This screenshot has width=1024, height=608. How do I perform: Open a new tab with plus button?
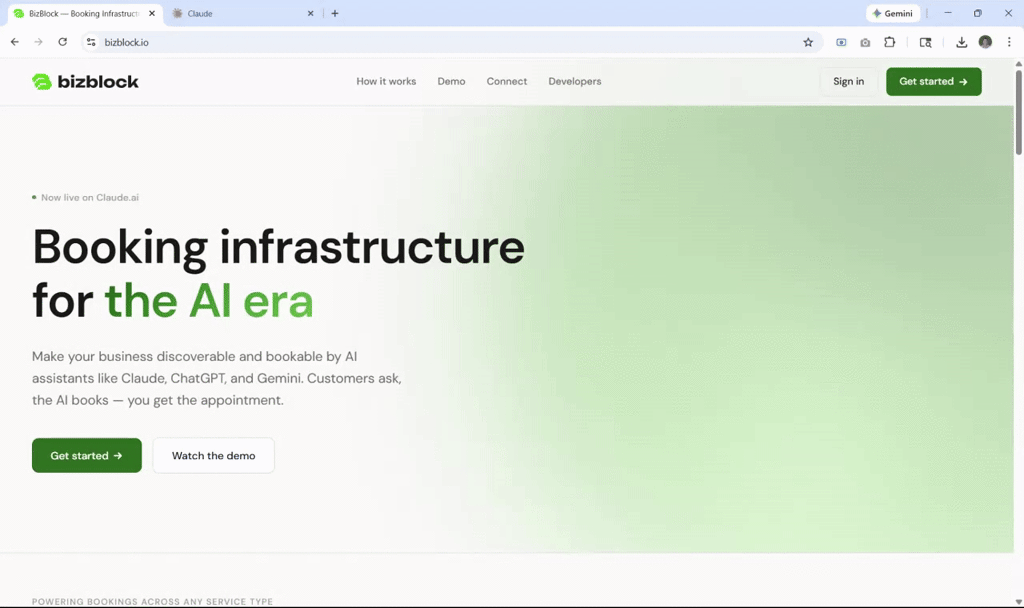335,13
